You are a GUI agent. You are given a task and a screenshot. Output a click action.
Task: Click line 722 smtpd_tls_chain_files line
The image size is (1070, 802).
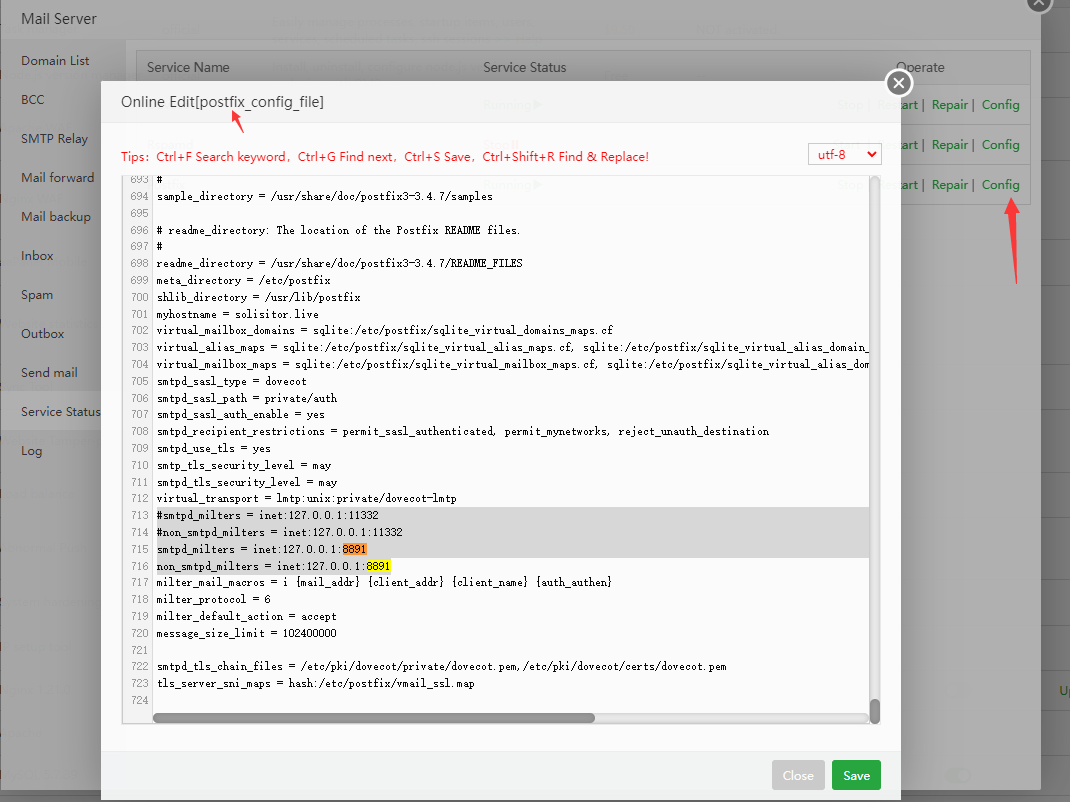pyautogui.click(x=442, y=667)
